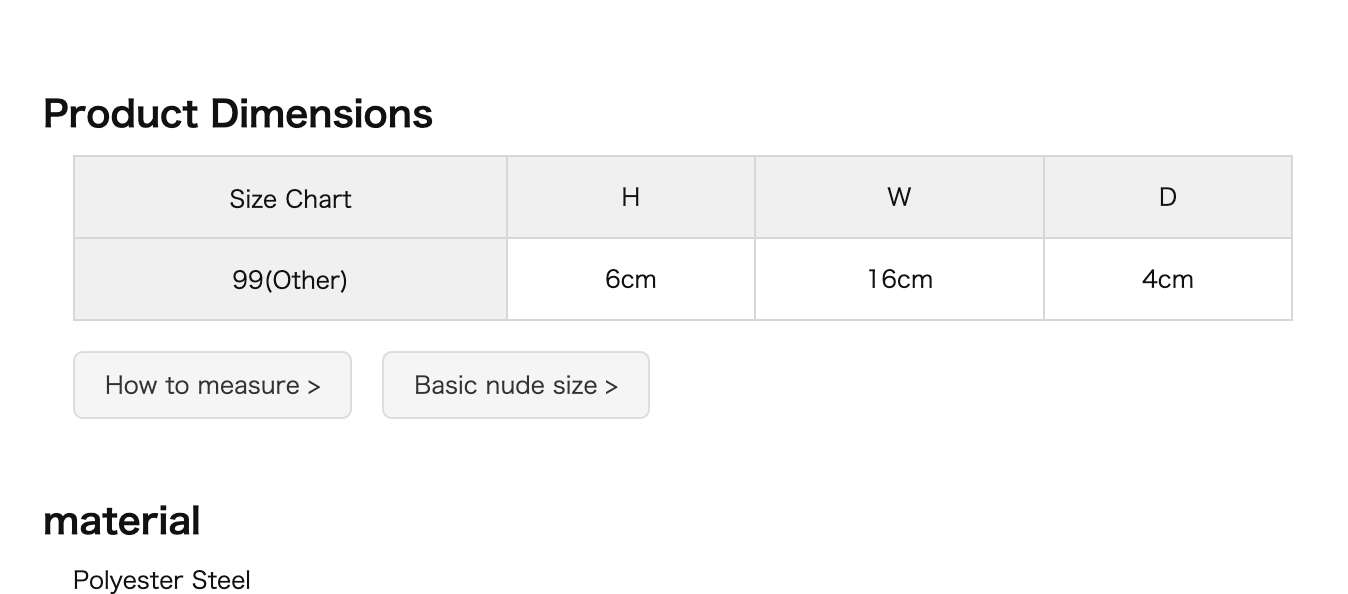Click the 6cm height value
Image resolution: width=1348 pixels, height=594 pixels.
pyautogui.click(x=631, y=279)
